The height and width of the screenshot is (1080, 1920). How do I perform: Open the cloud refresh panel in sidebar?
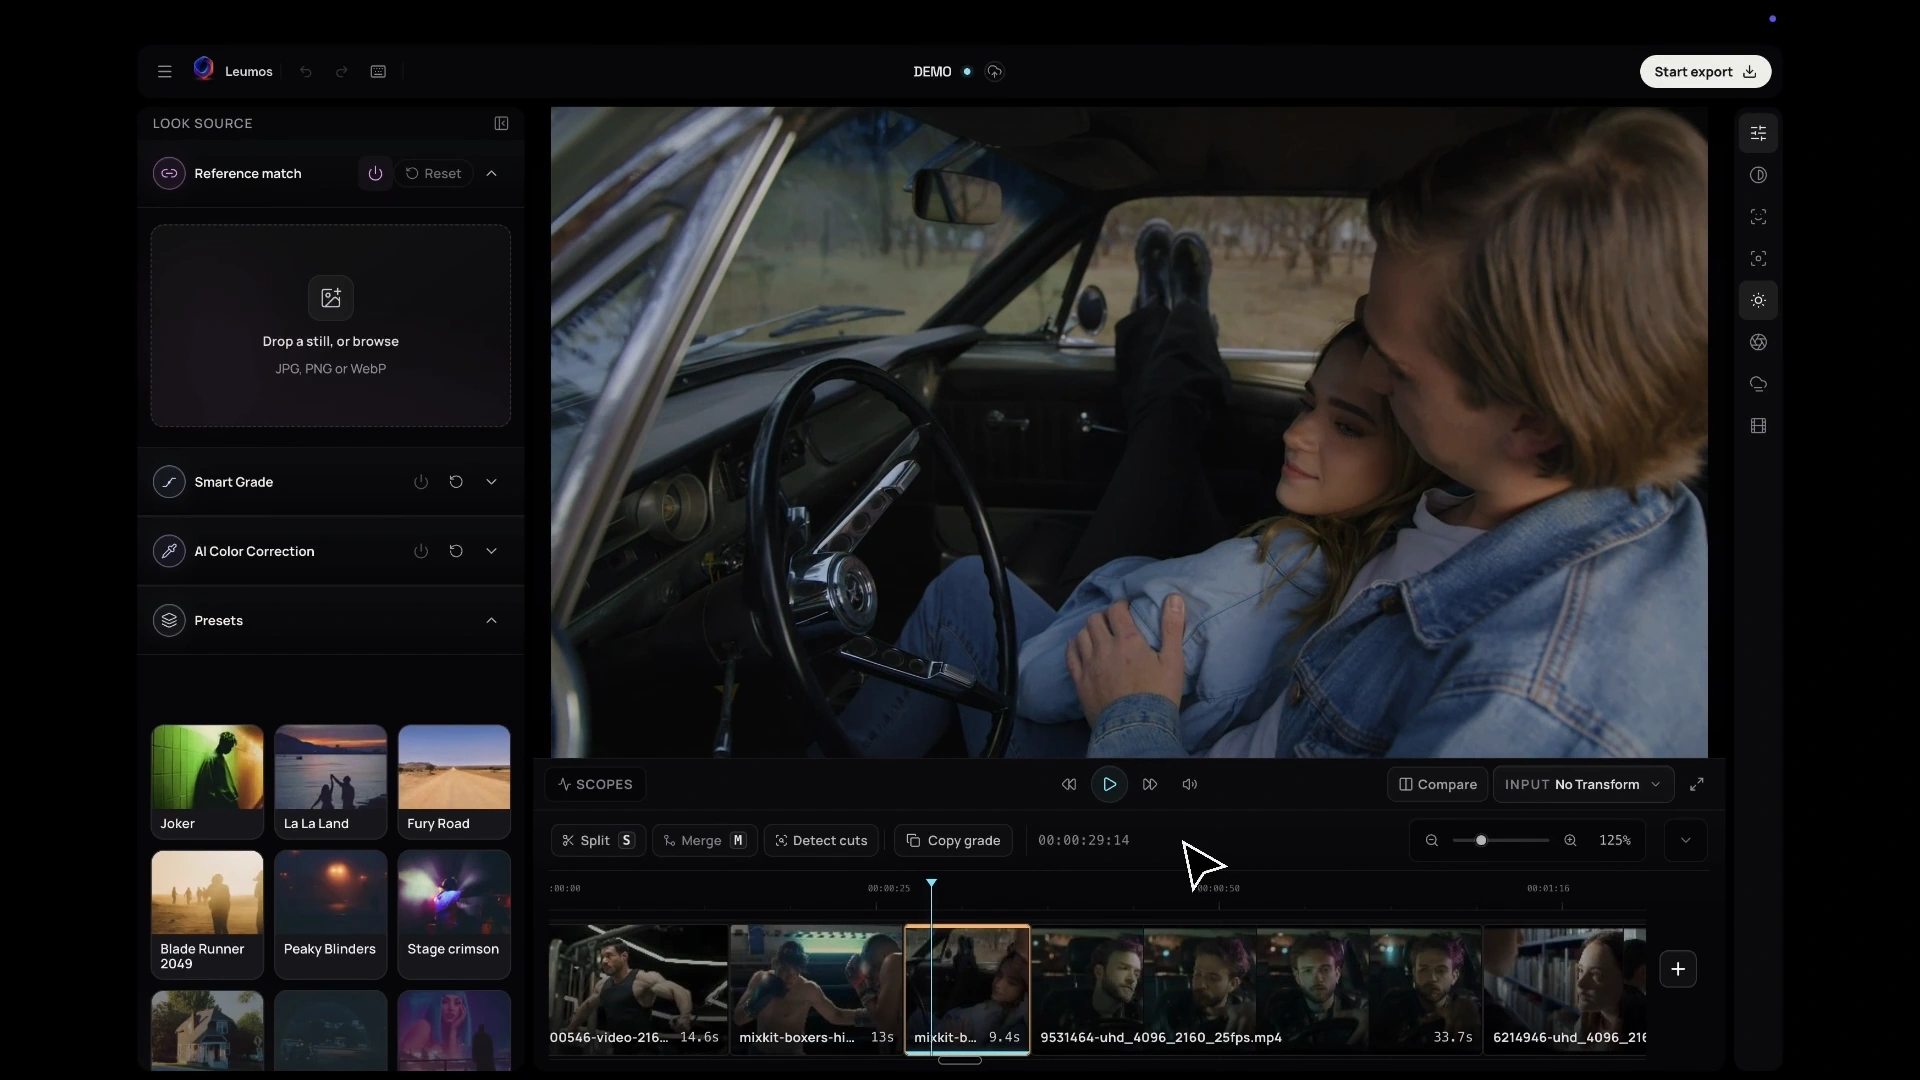[x=1758, y=384]
